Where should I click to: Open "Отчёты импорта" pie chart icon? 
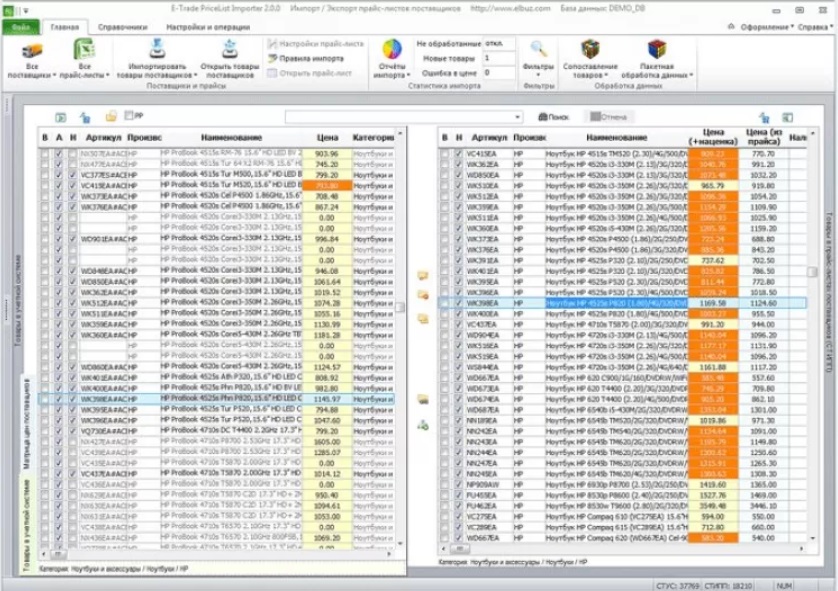392,52
